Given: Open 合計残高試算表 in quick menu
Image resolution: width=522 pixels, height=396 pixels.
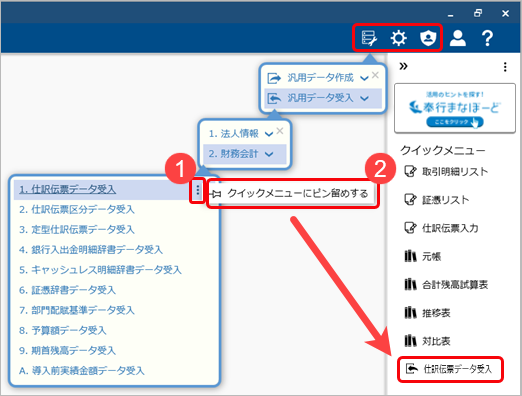Looking at the screenshot, I should pos(446,285).
